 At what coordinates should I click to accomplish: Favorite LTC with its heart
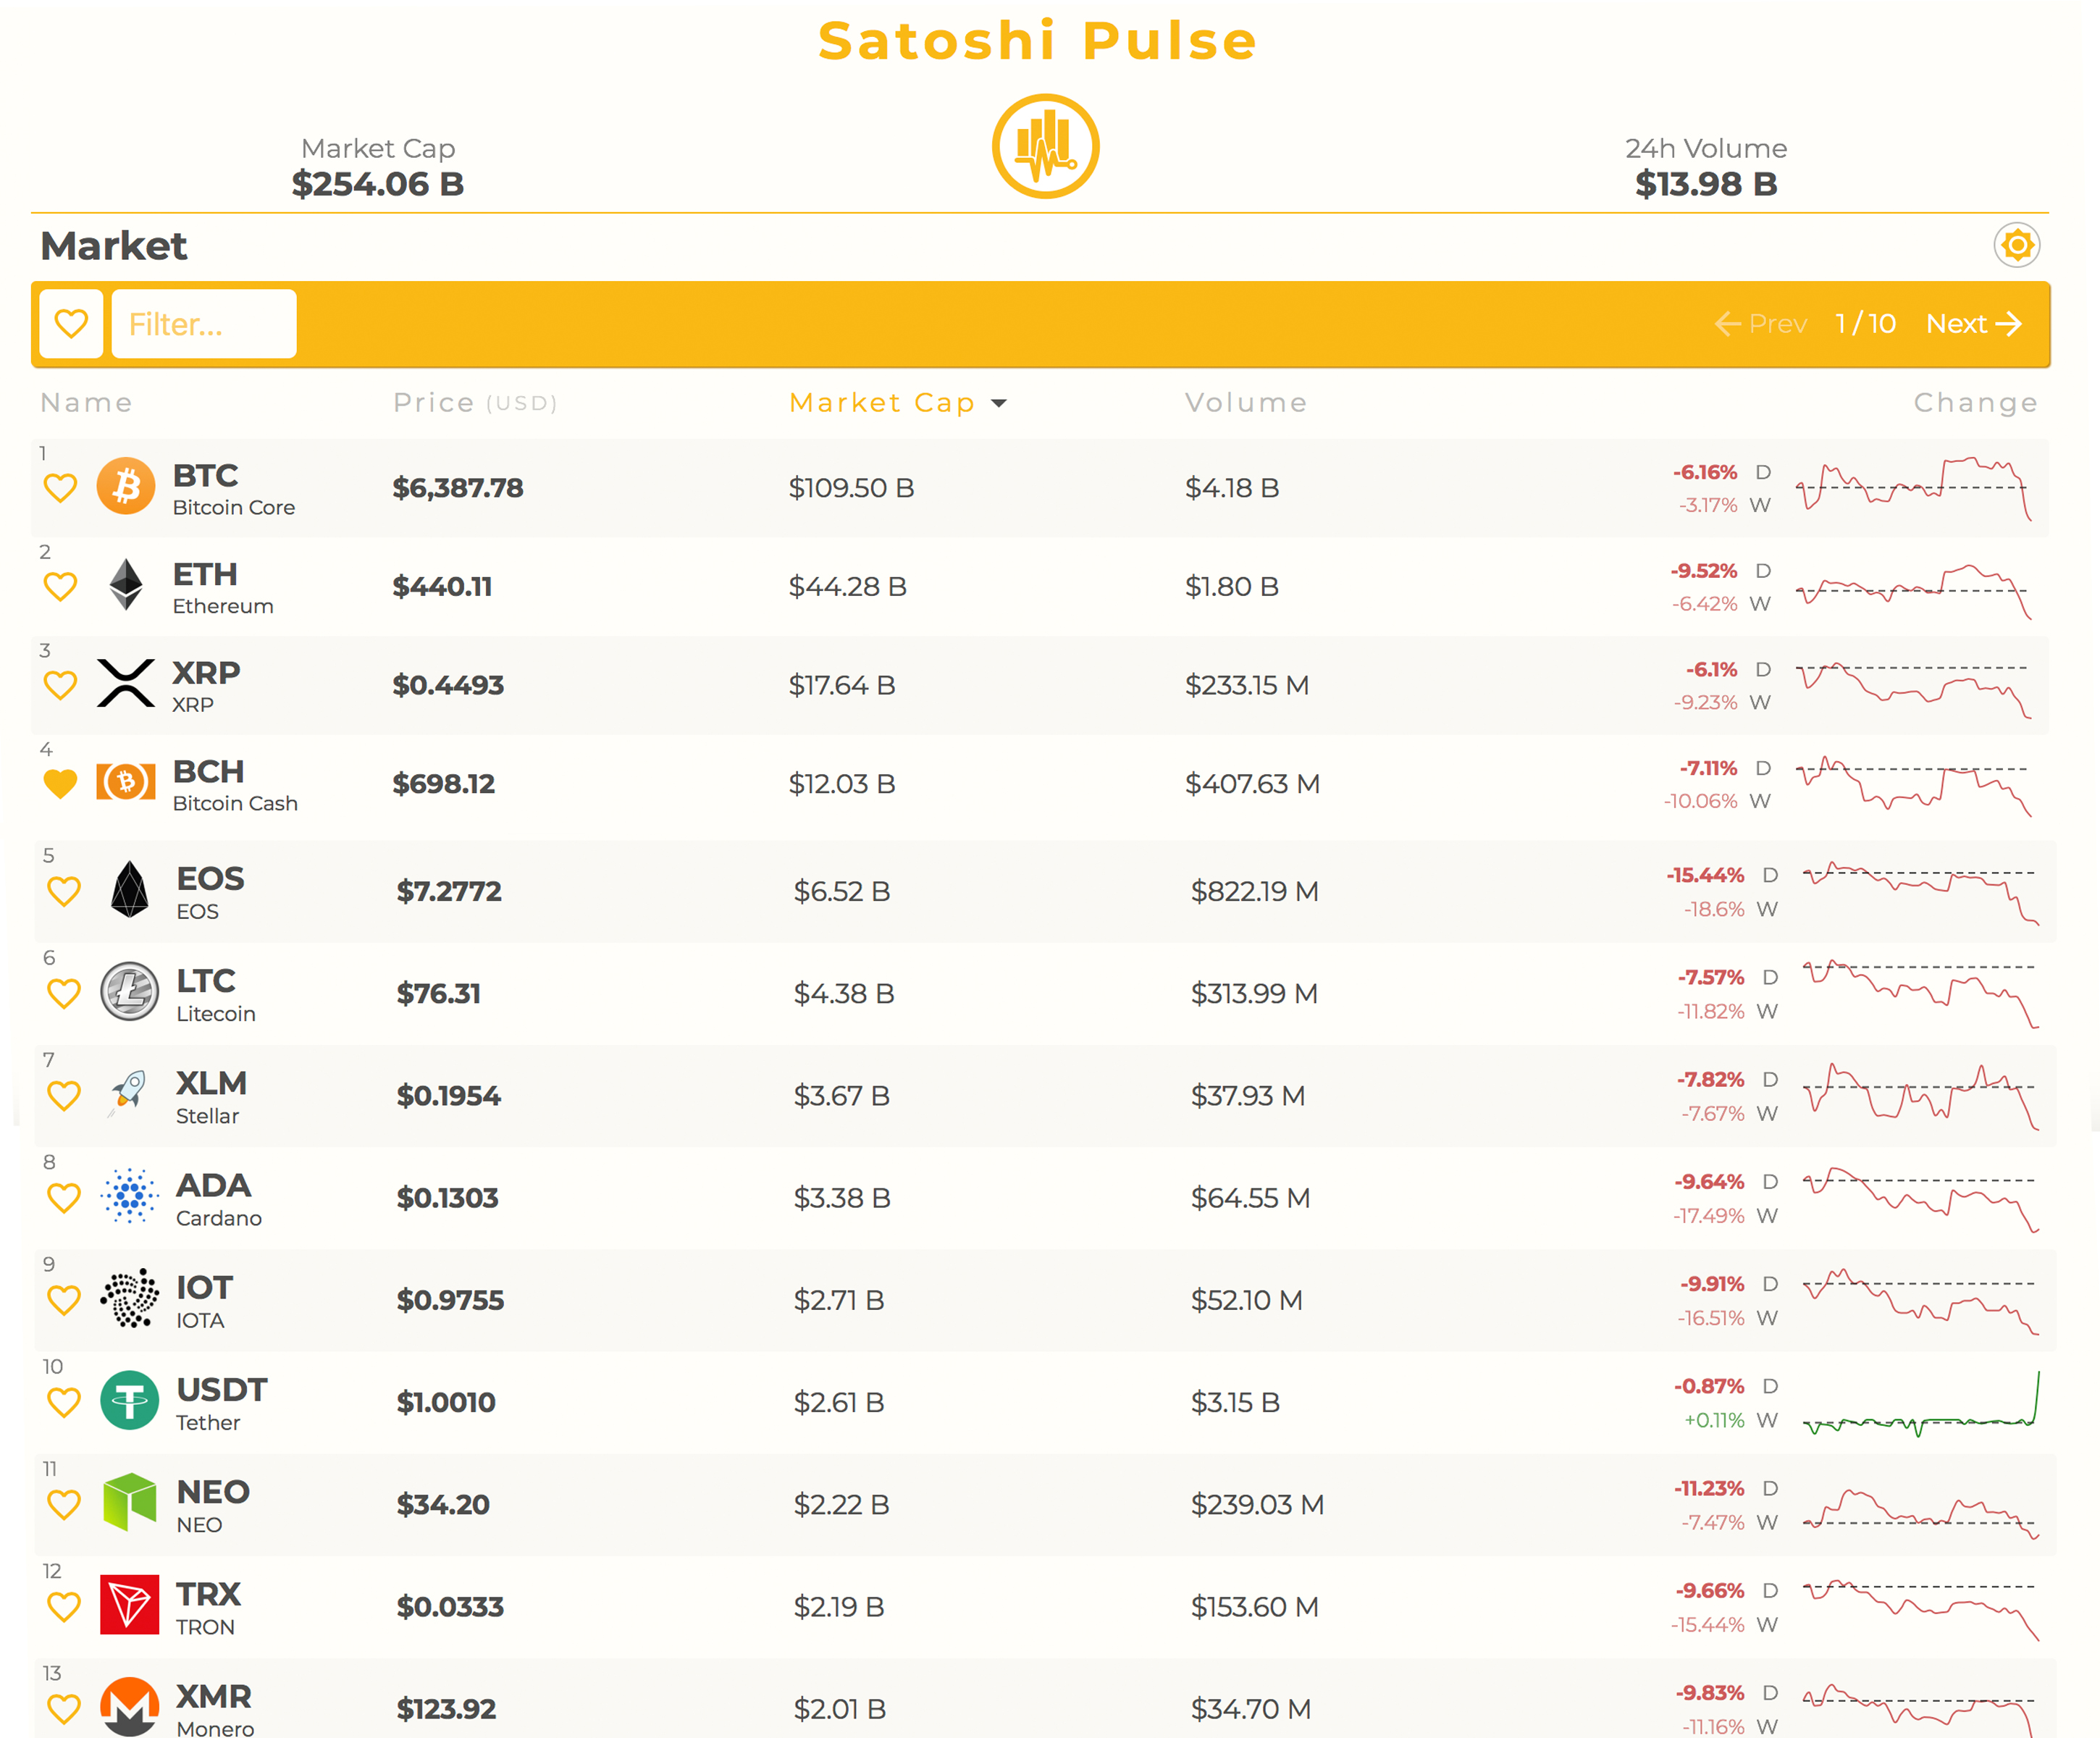click(x=64, y=993)
